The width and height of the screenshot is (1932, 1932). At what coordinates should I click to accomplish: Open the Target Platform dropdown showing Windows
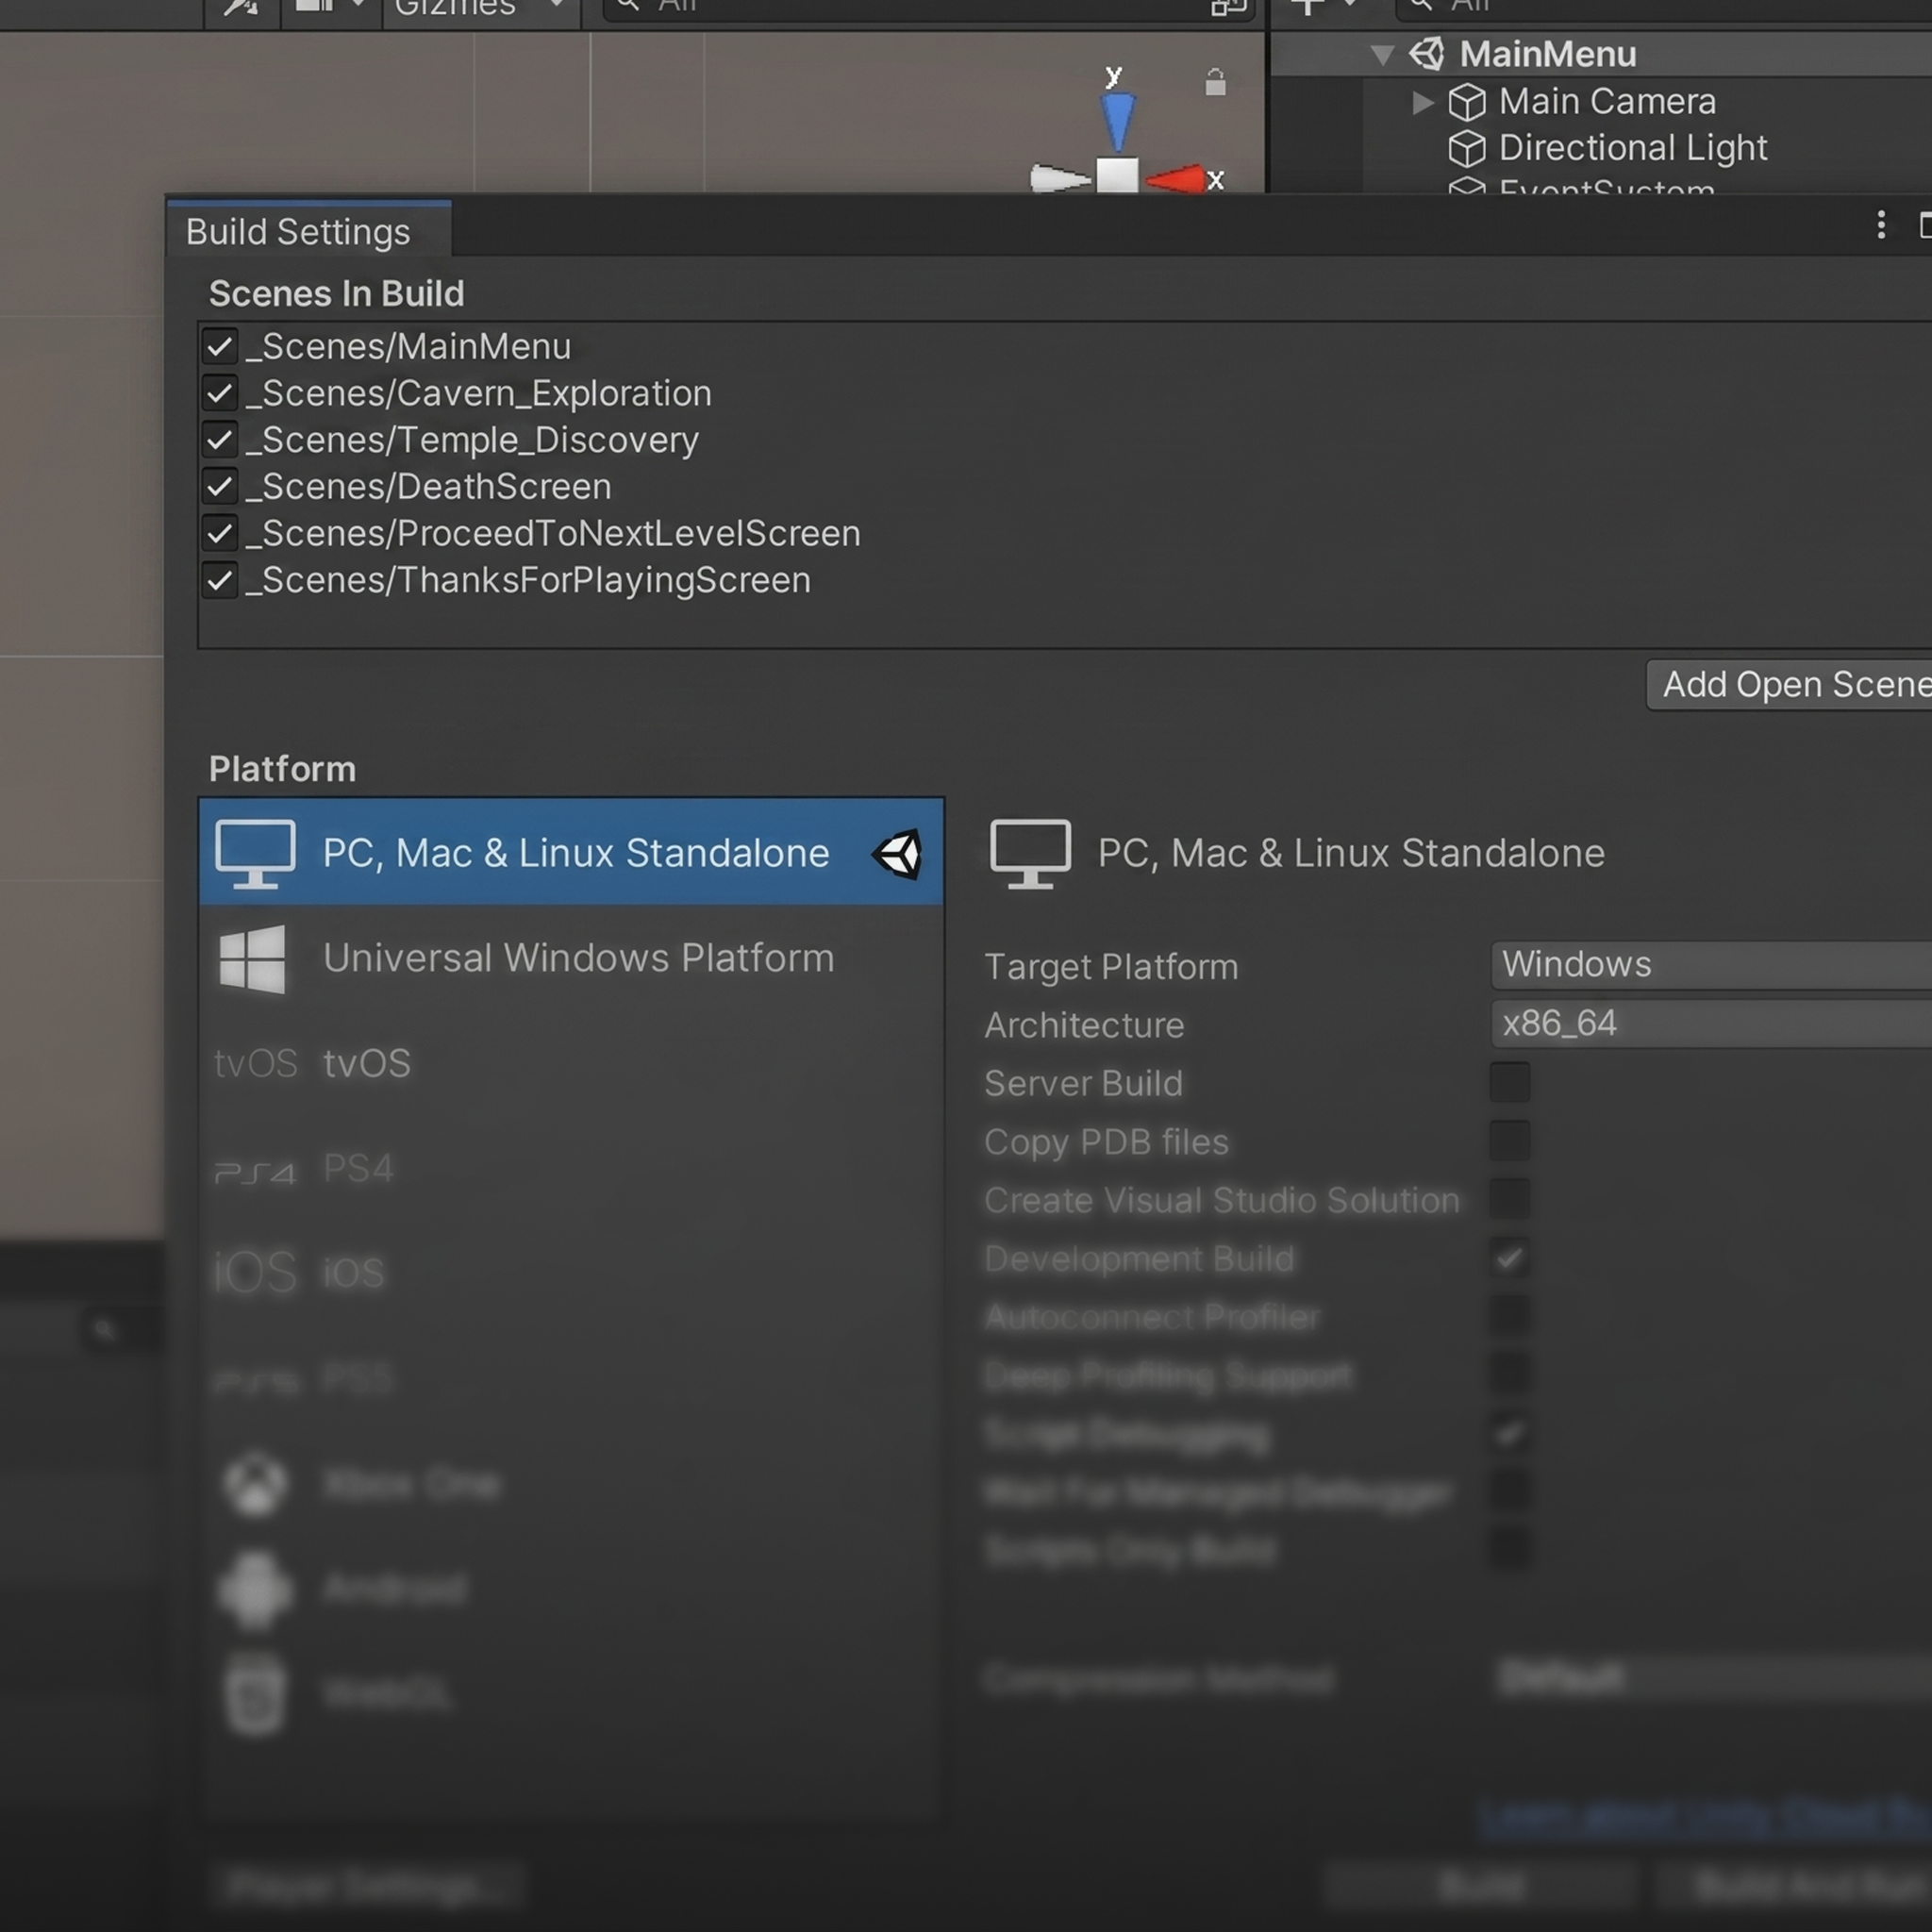pos(1711,965)
